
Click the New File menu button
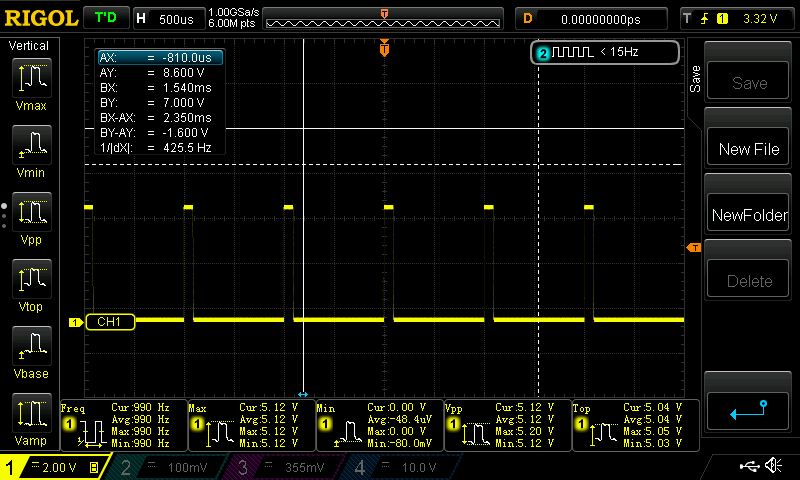748,149
